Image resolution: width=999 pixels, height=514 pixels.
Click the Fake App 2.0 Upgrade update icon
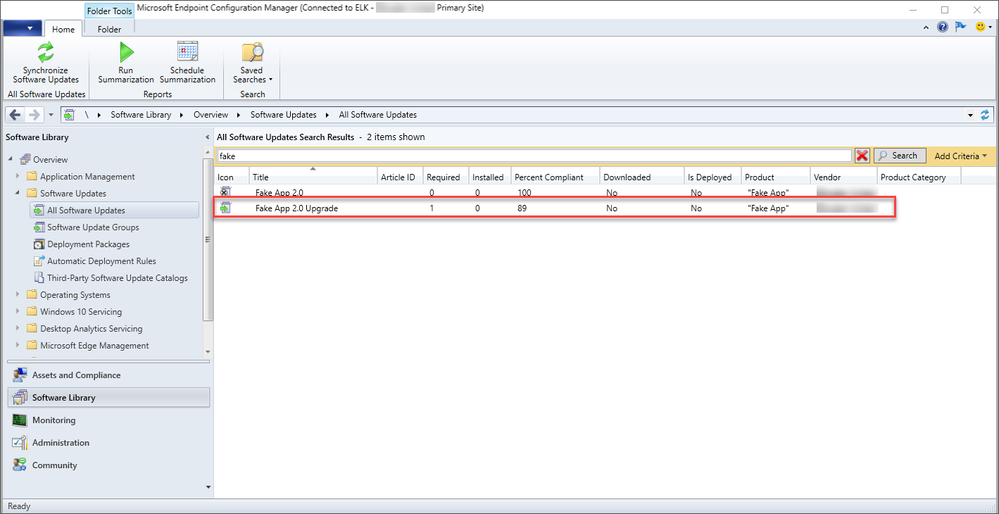pyautogui.click(x=225, y=208)
